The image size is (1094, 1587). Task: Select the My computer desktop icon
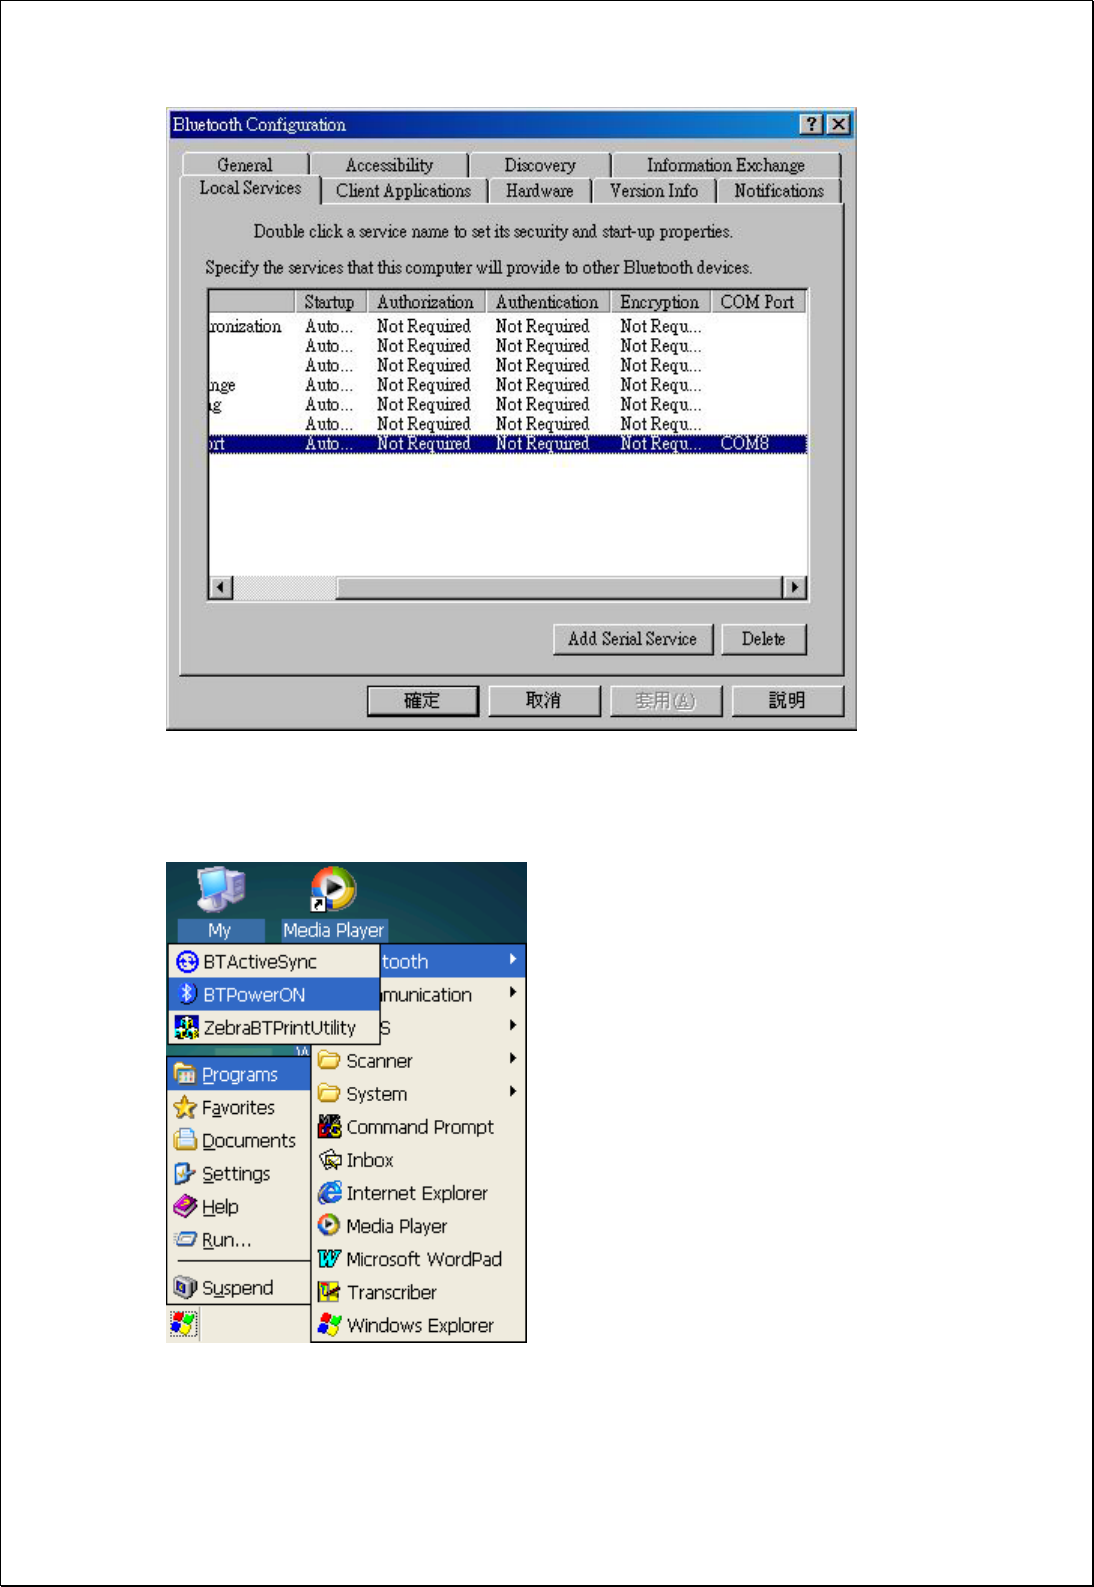221,889
